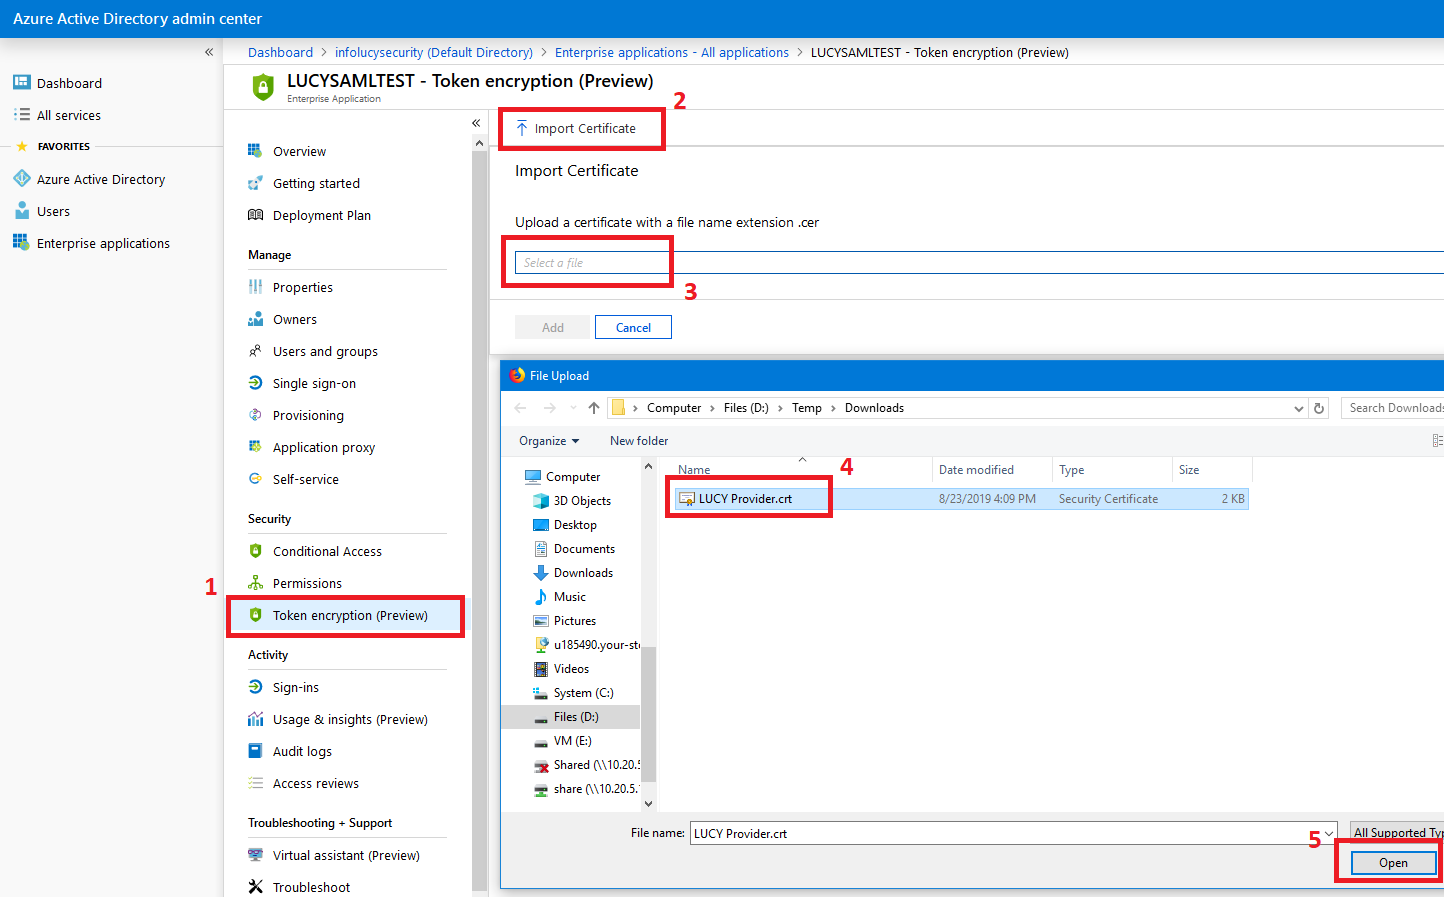Click Enterprise applications - All applications breadcrumb
The image size is (1444, 897).
pyautogui.click(x=672, y=52)
